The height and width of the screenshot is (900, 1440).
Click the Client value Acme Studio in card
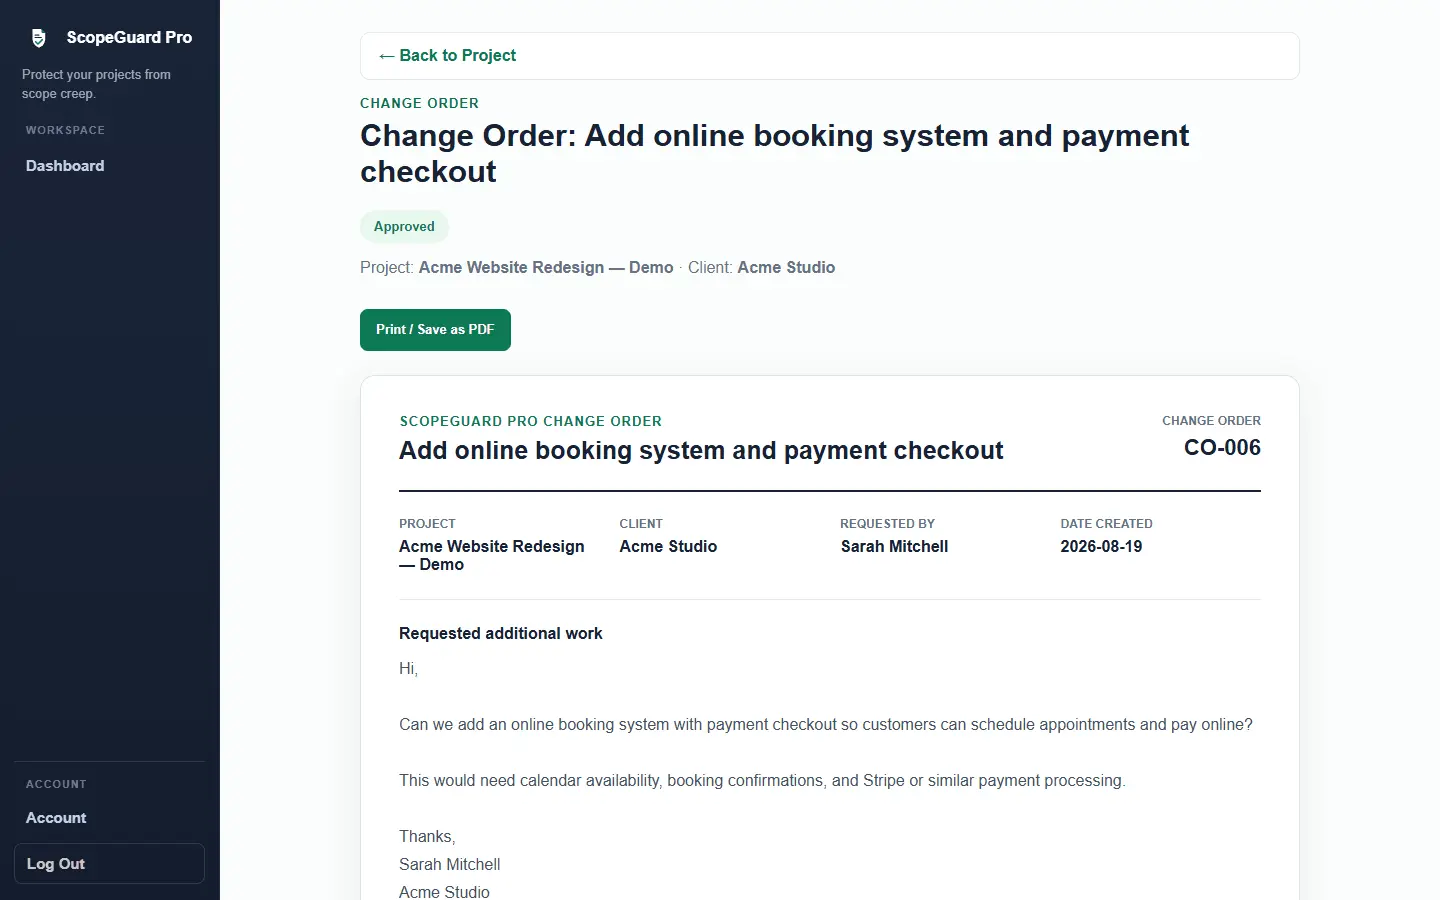pos(668,547)
